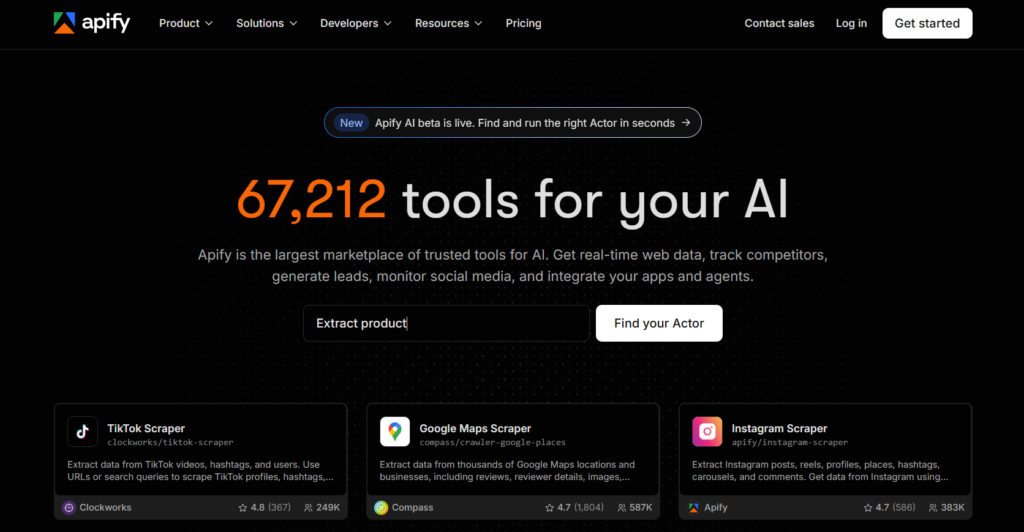Open the TikTok Scraper app icon
Viewport: 1024px width, 532px height.
click(82, 431)
